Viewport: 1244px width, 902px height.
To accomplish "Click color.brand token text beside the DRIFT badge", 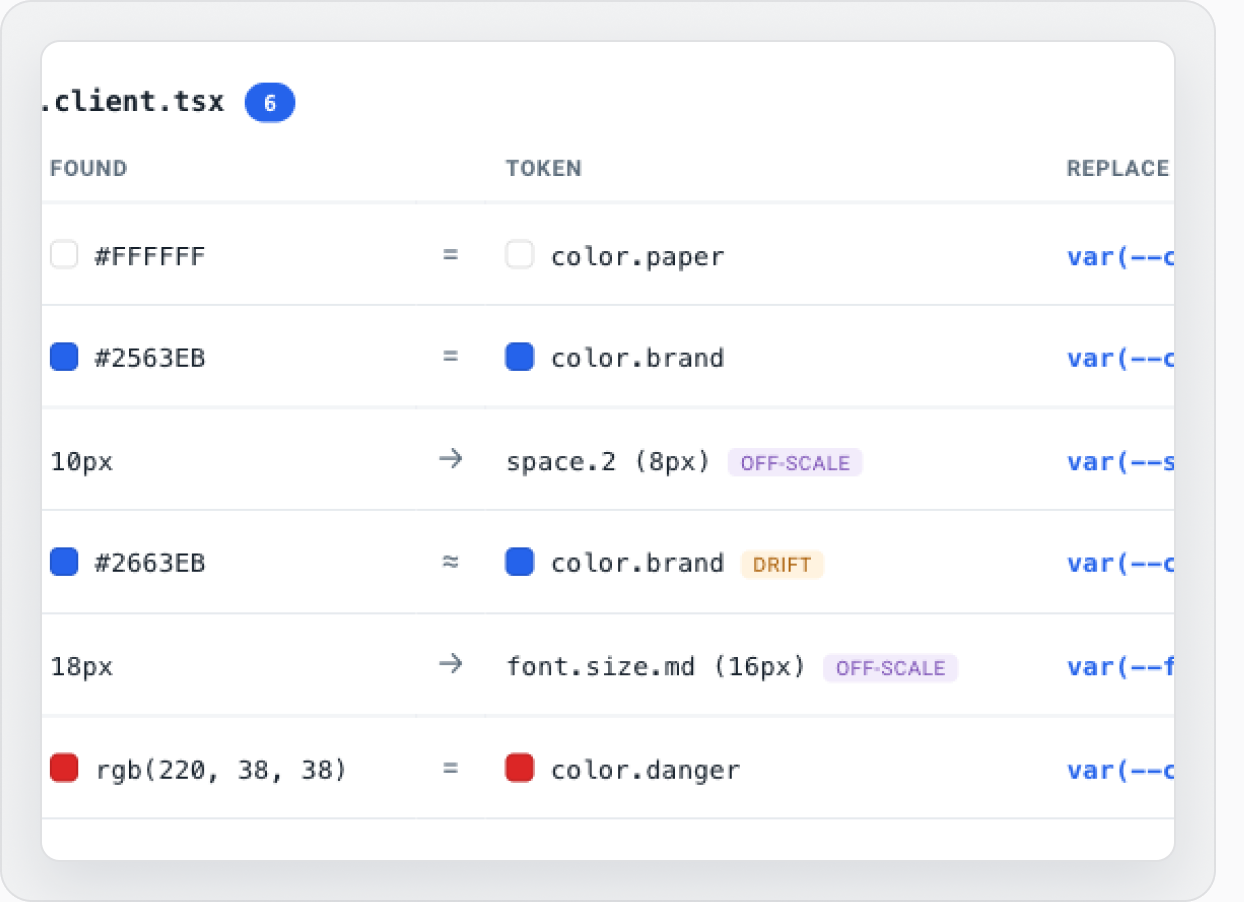I will click(638, 564).
